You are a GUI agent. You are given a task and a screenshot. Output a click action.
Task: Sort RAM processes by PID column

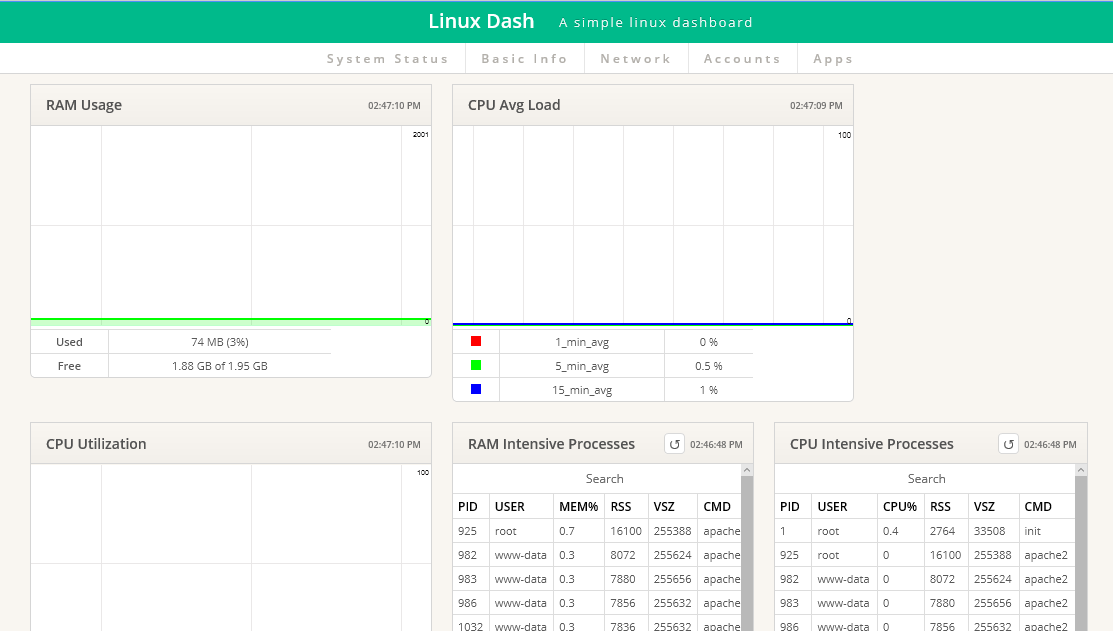468,506
